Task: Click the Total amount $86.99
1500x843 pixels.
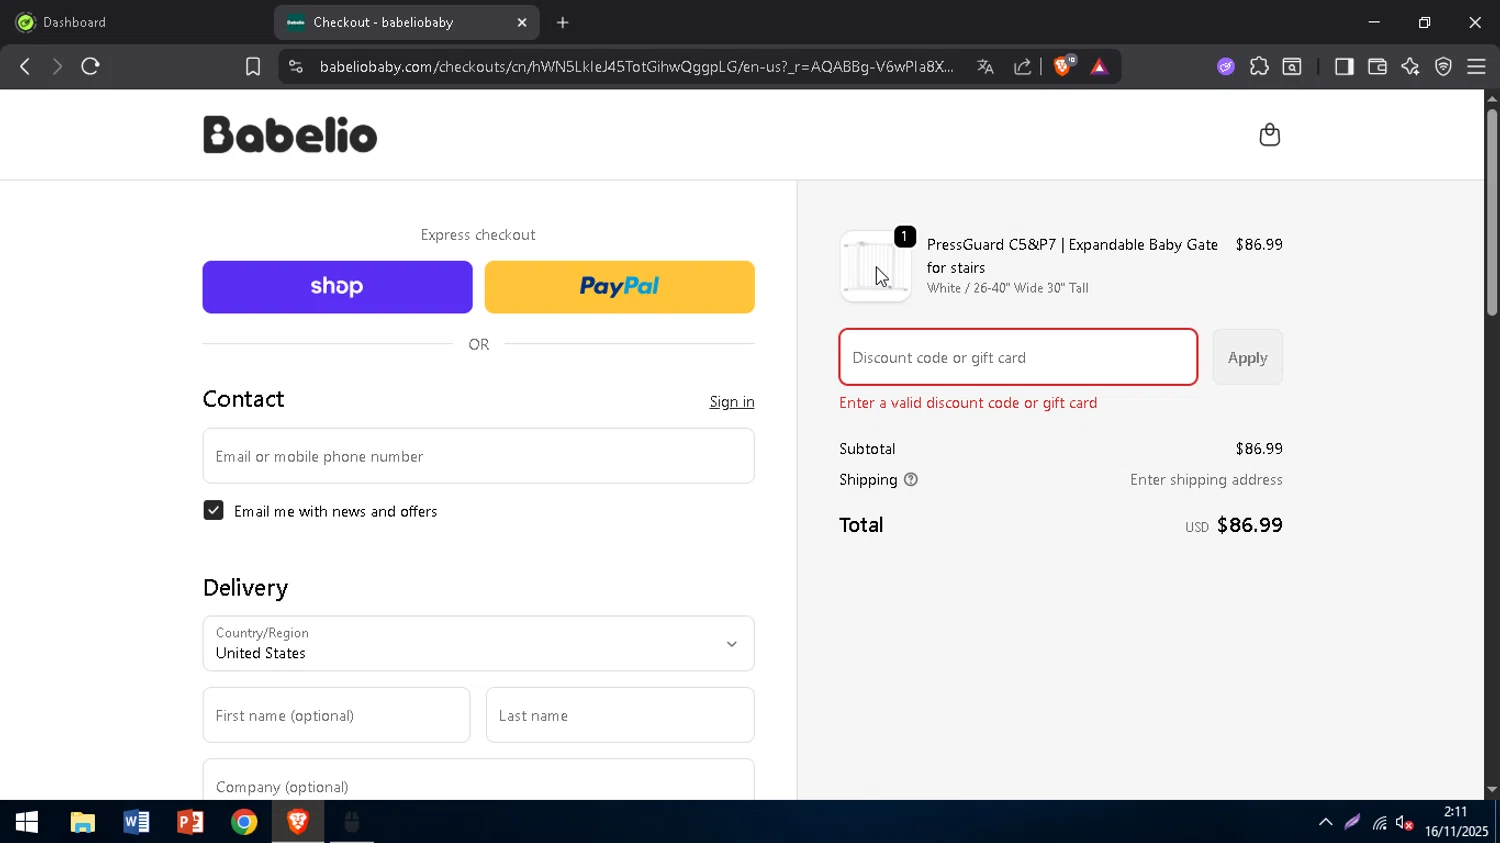Action: tap(1249, 525)
